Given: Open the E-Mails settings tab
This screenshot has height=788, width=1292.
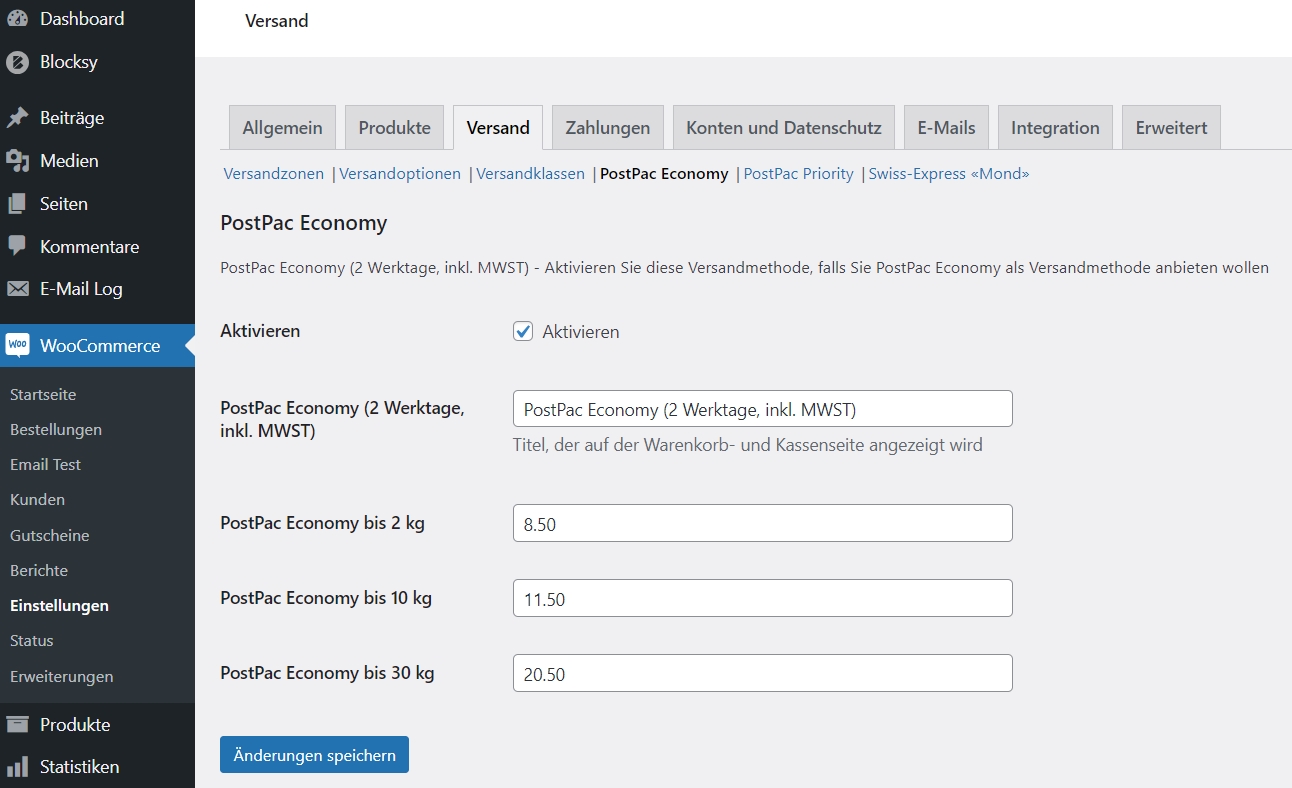Looking at the screenshot, I should [x=946, y=127].
